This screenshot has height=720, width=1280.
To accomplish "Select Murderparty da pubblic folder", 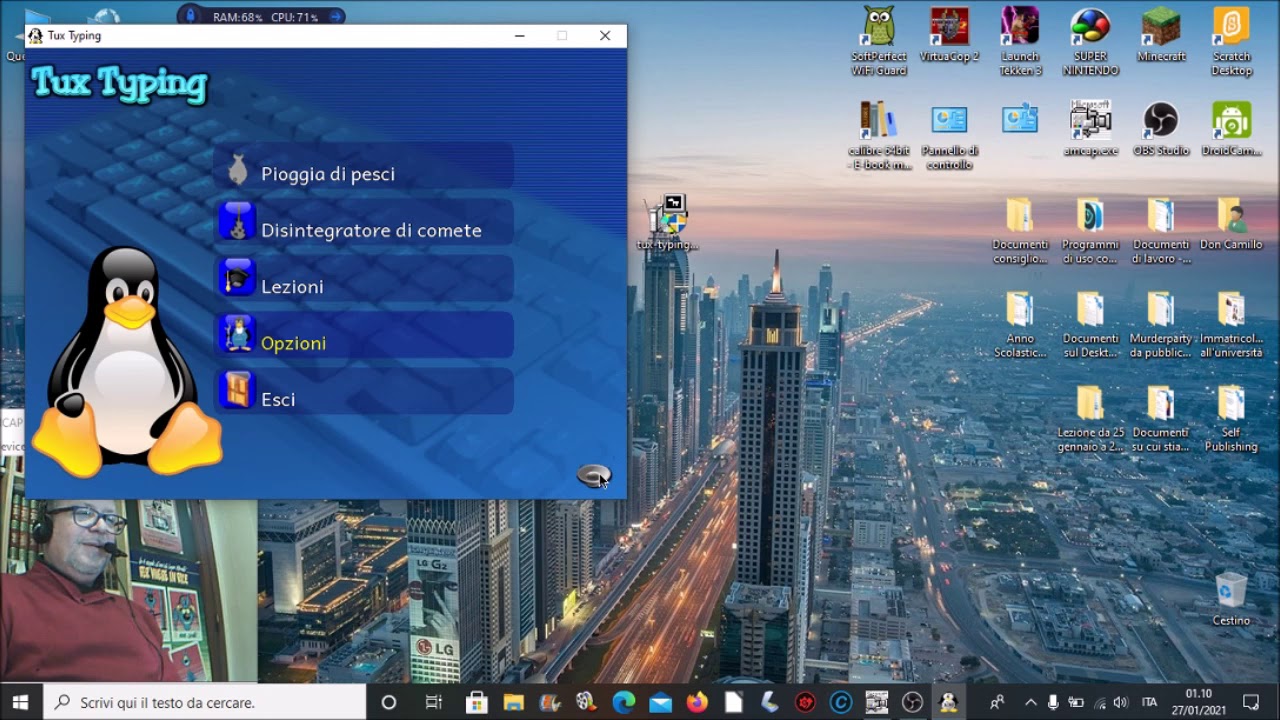I will (1161, 324).
